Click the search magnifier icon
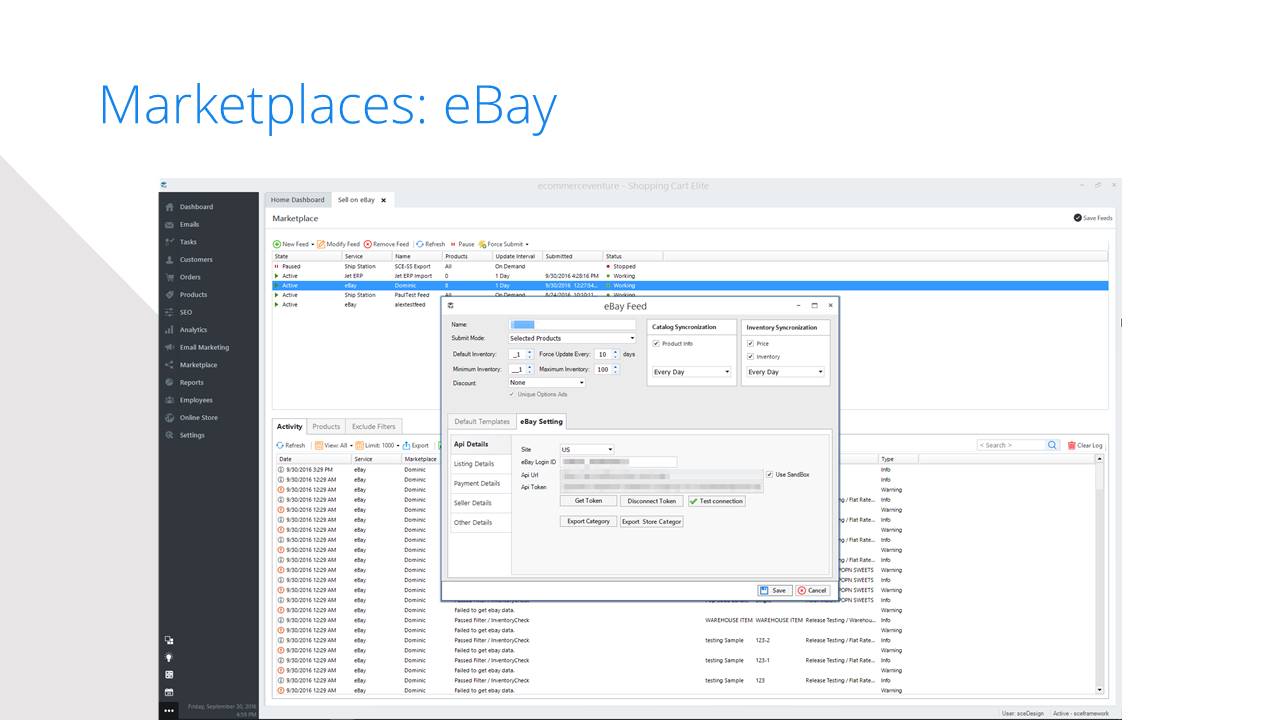The width and height of the screenshot is (1280, 720). [1052, 445]
